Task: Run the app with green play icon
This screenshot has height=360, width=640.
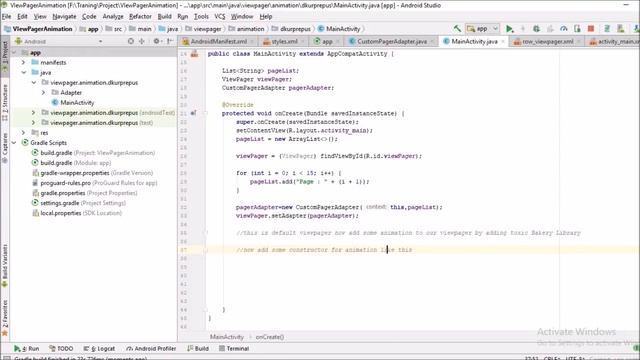Action: tap(509, 29)
